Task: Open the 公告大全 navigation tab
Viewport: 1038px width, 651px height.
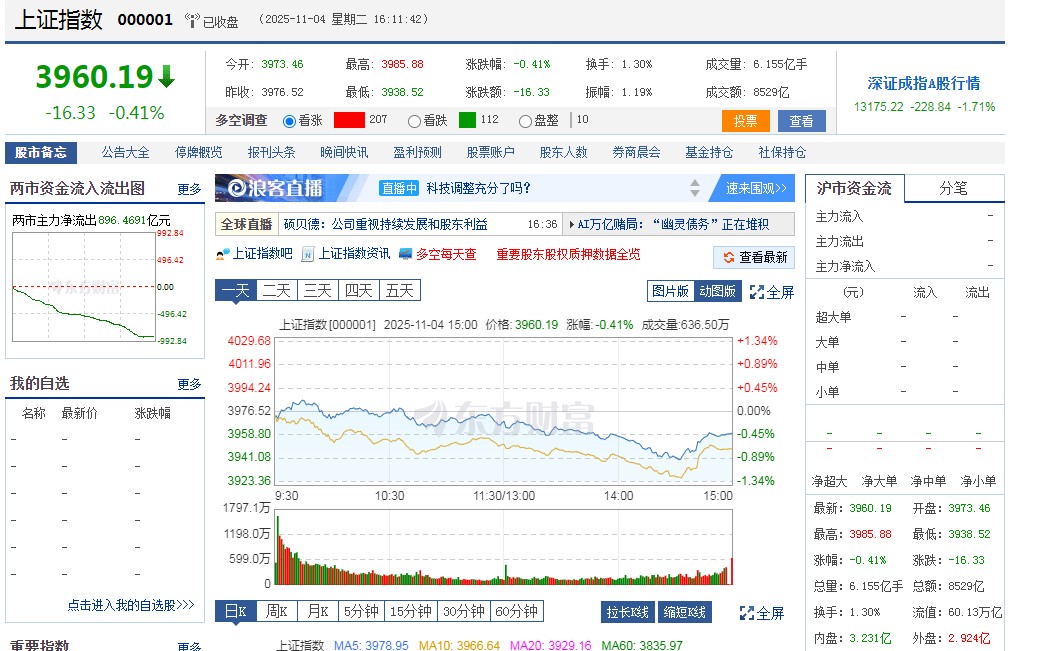Action: [122, 152]
